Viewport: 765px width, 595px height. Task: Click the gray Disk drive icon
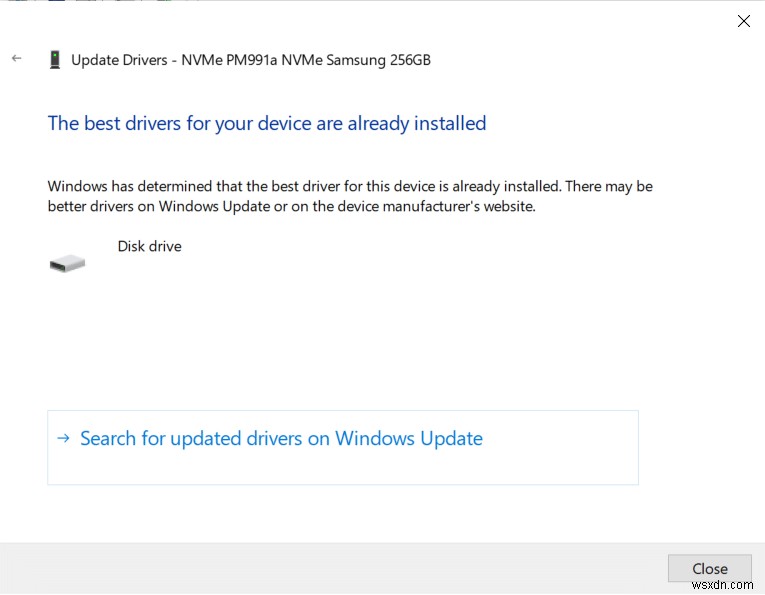[67, 263]
